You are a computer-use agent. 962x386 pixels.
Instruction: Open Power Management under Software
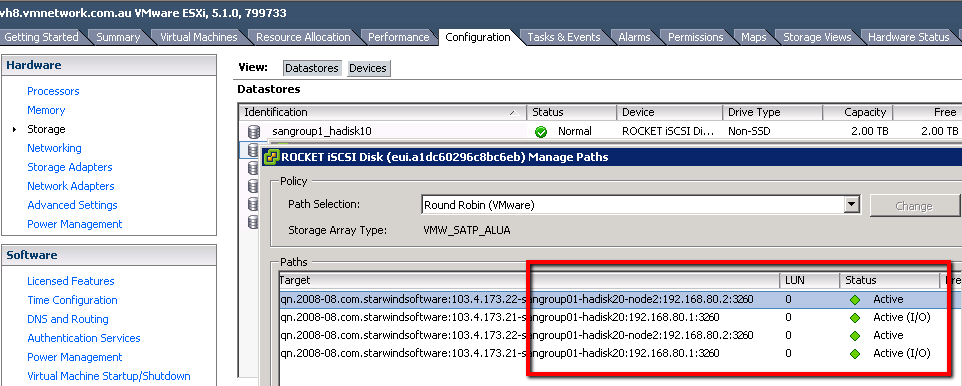pyautogui.click(x=74, y=357)
